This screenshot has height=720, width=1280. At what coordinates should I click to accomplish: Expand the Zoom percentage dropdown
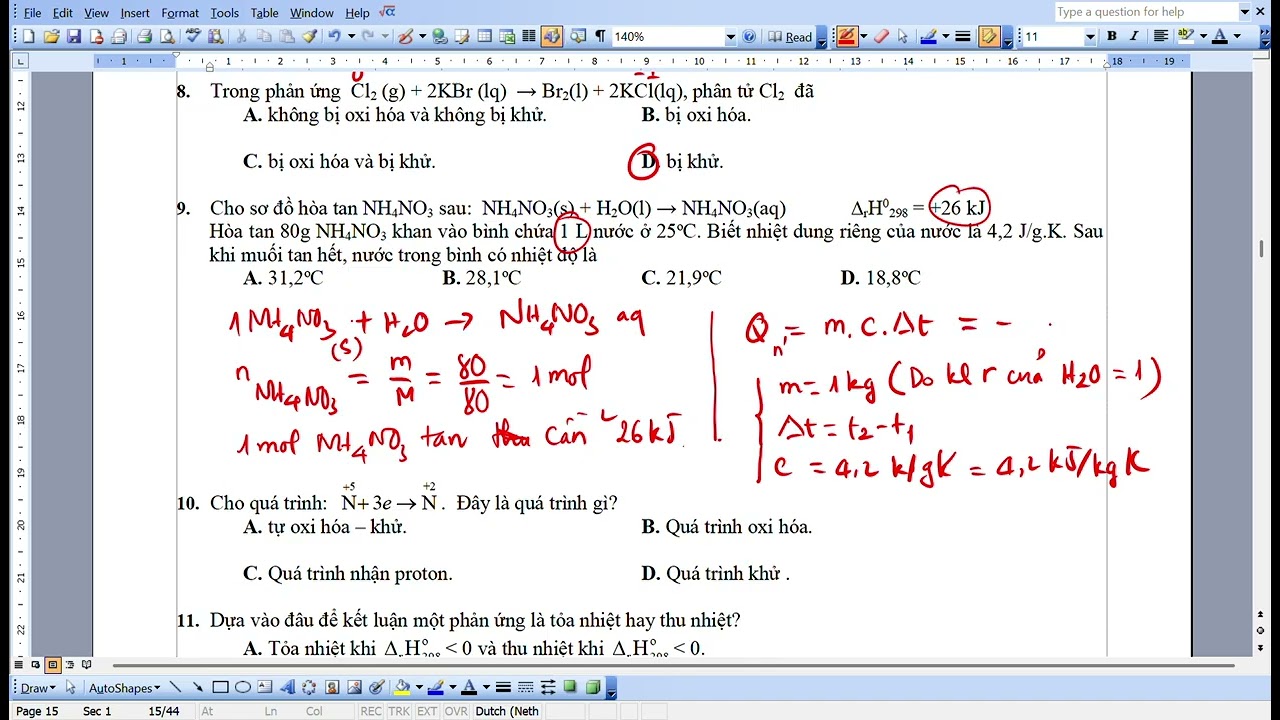point(730,36)
